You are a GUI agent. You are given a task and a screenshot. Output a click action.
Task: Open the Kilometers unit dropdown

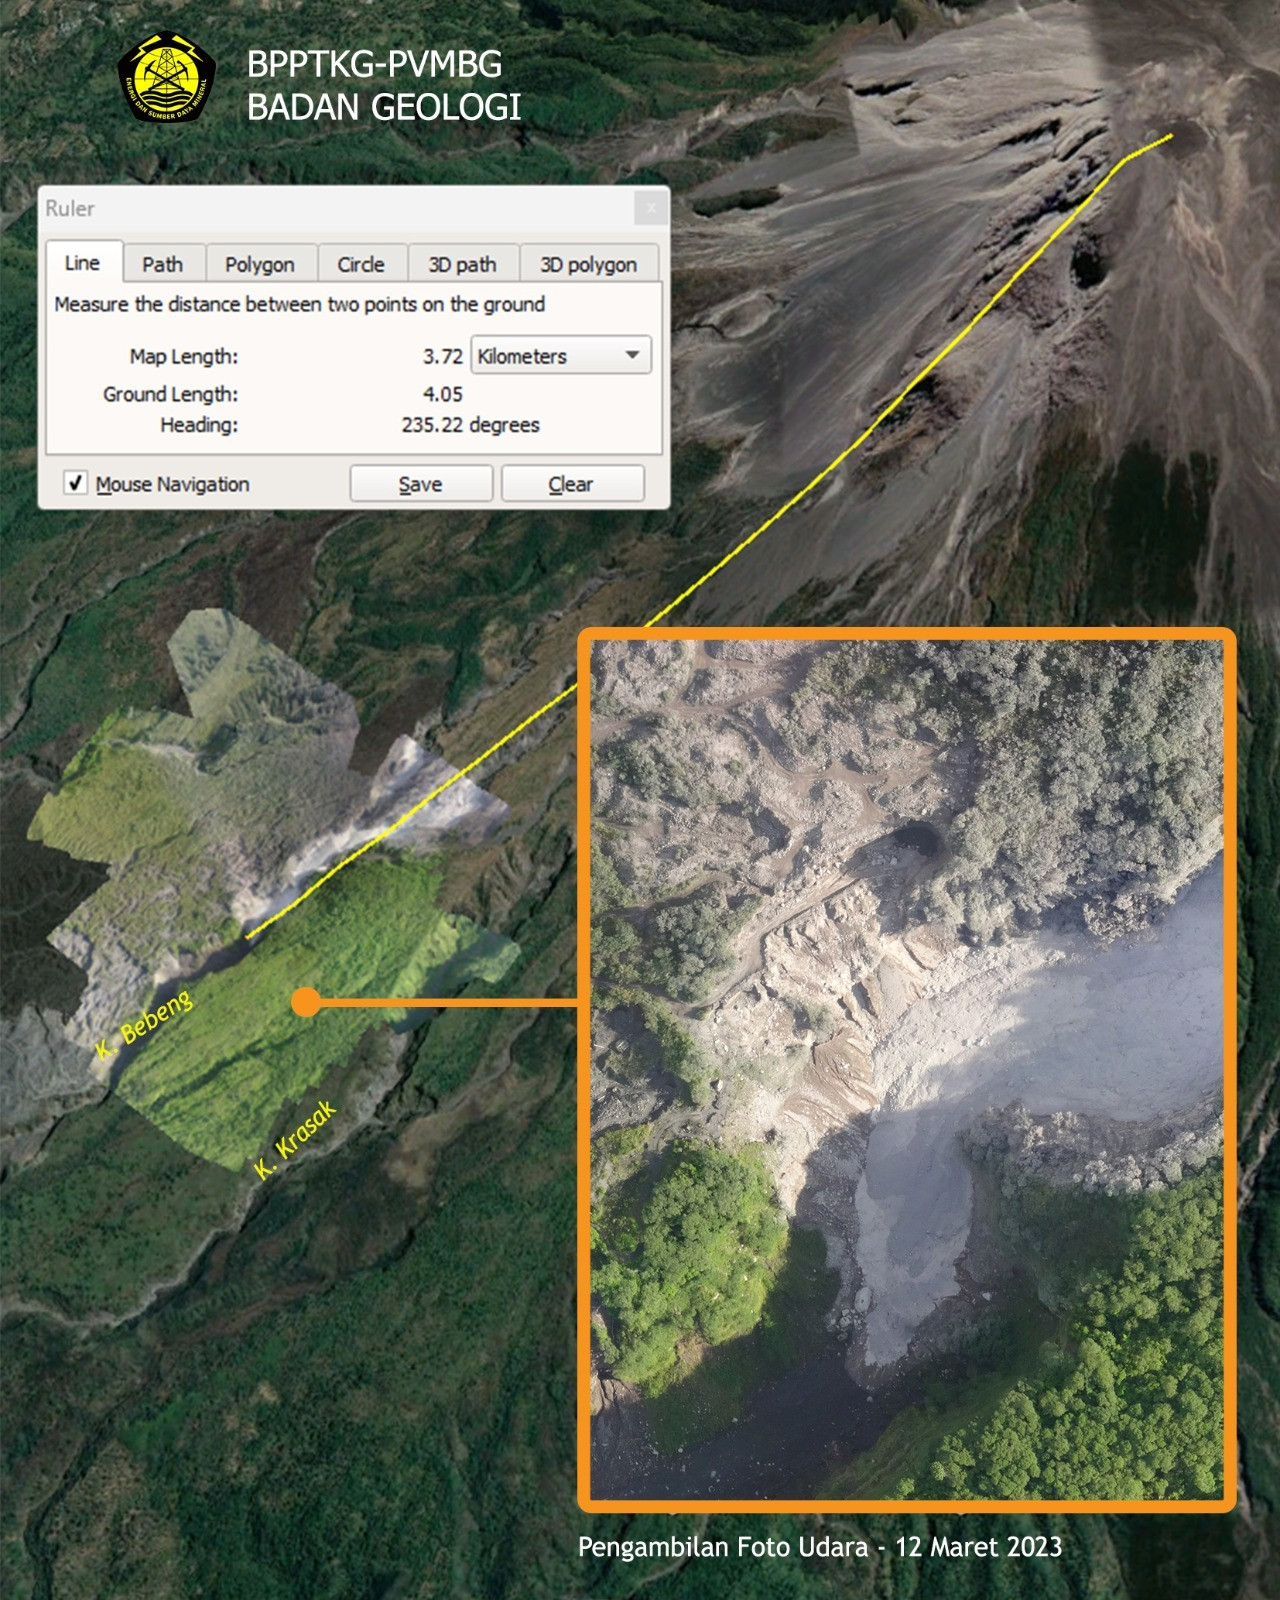click(x=560, y=356)
